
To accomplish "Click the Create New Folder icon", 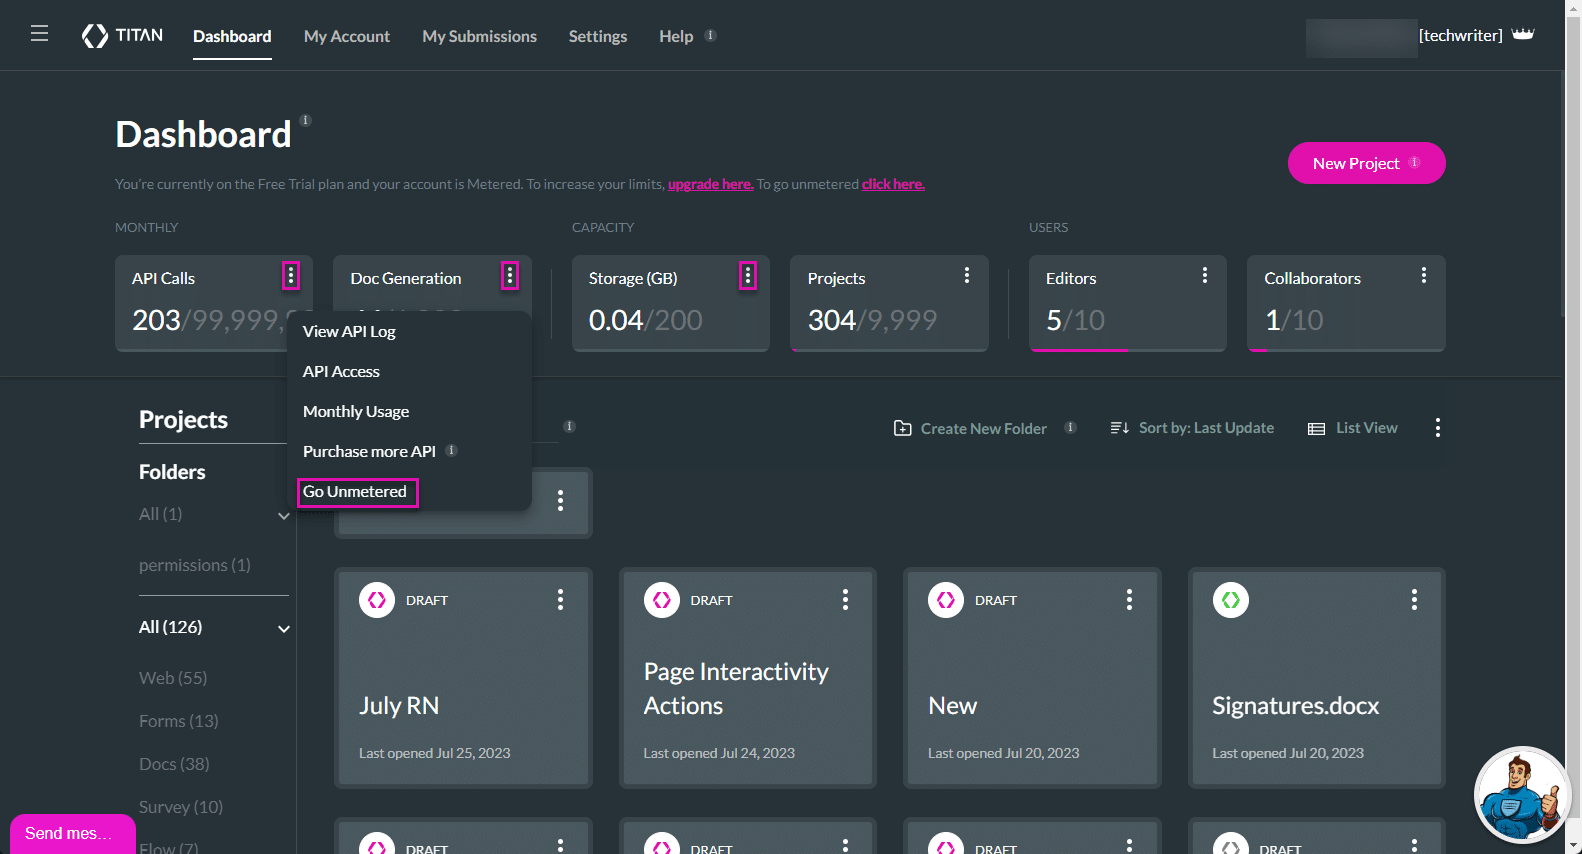I will click(x=902, y=428).
